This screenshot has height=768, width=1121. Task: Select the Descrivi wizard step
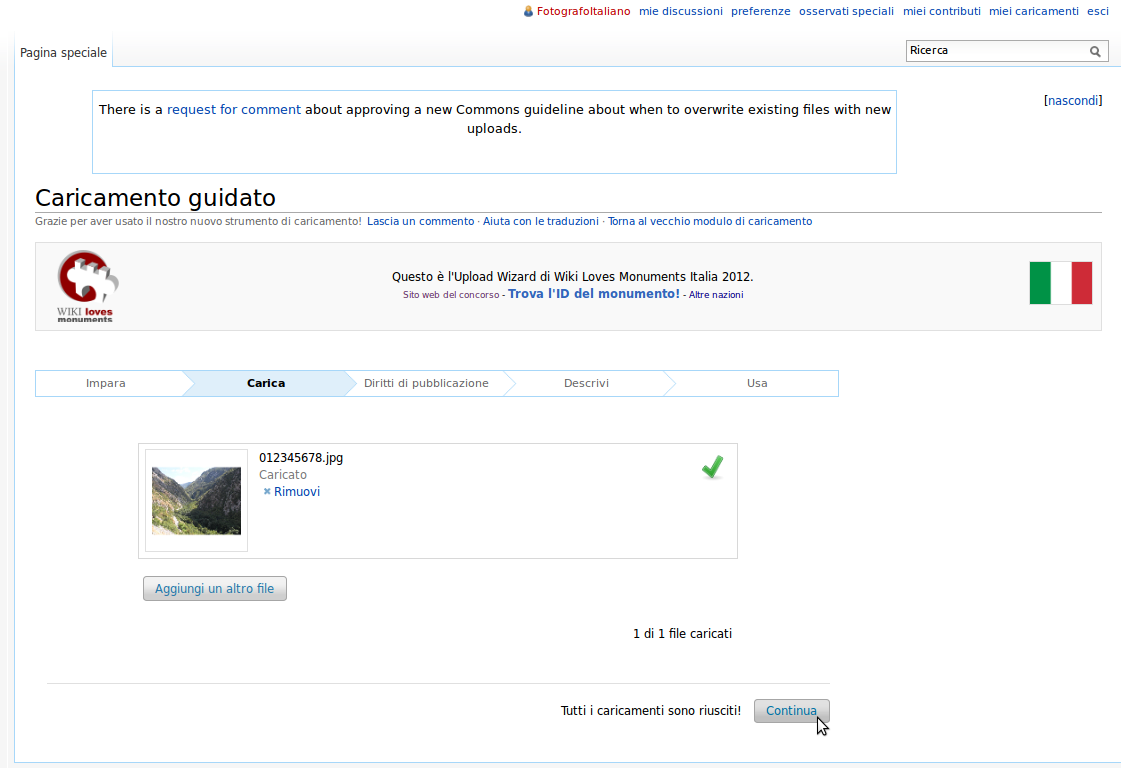pyautogui.click(x=586, y=383)
